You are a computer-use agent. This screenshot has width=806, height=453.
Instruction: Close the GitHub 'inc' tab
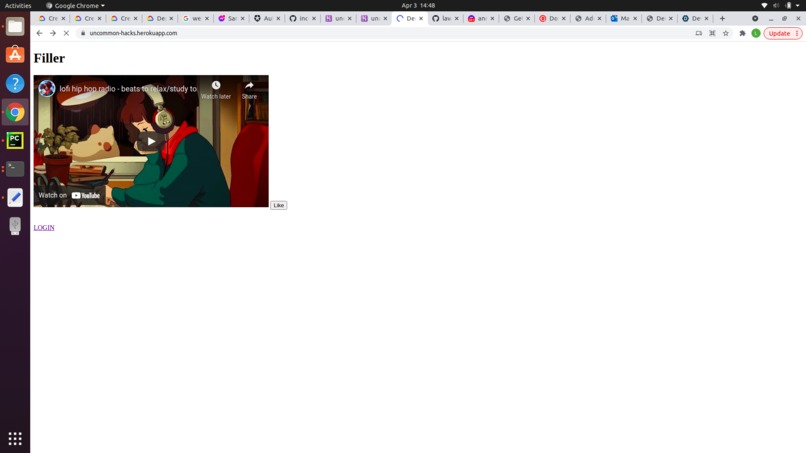(314, 19)
